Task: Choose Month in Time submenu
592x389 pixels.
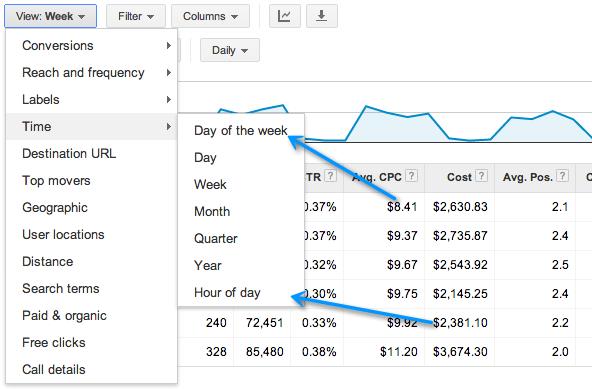Action: coord(241,211)
